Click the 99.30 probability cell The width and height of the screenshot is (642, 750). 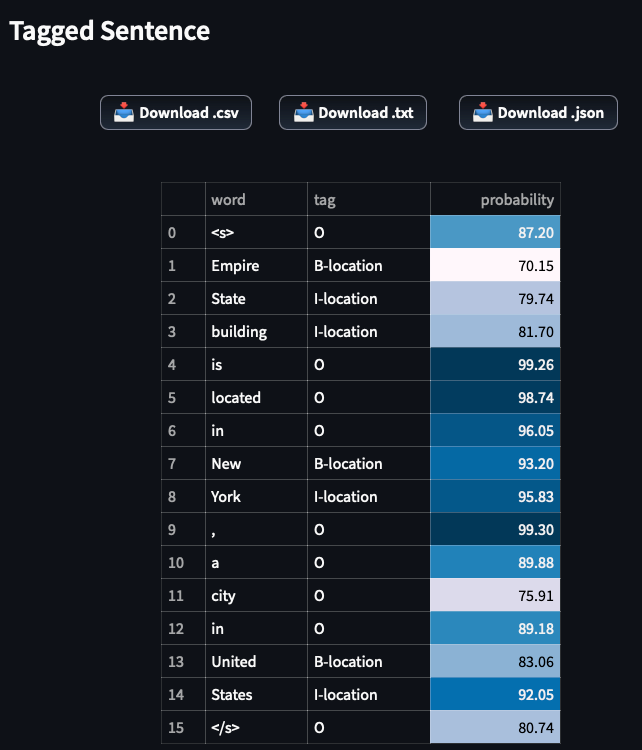point(495,530)
